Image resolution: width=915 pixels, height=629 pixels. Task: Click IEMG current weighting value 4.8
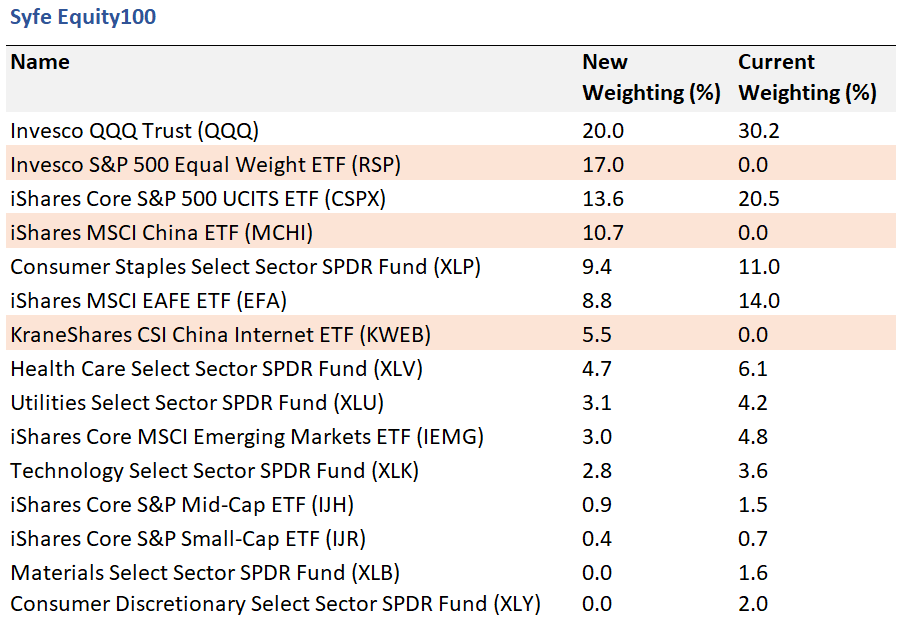[753, 437]
